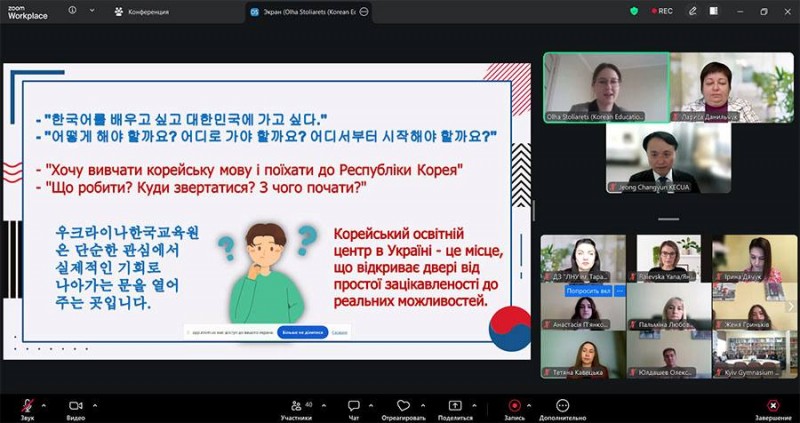Expand video options arrow next to Видео
This screenshot has height=423, width=800.
pyautogui.click(x=95, y=406)
